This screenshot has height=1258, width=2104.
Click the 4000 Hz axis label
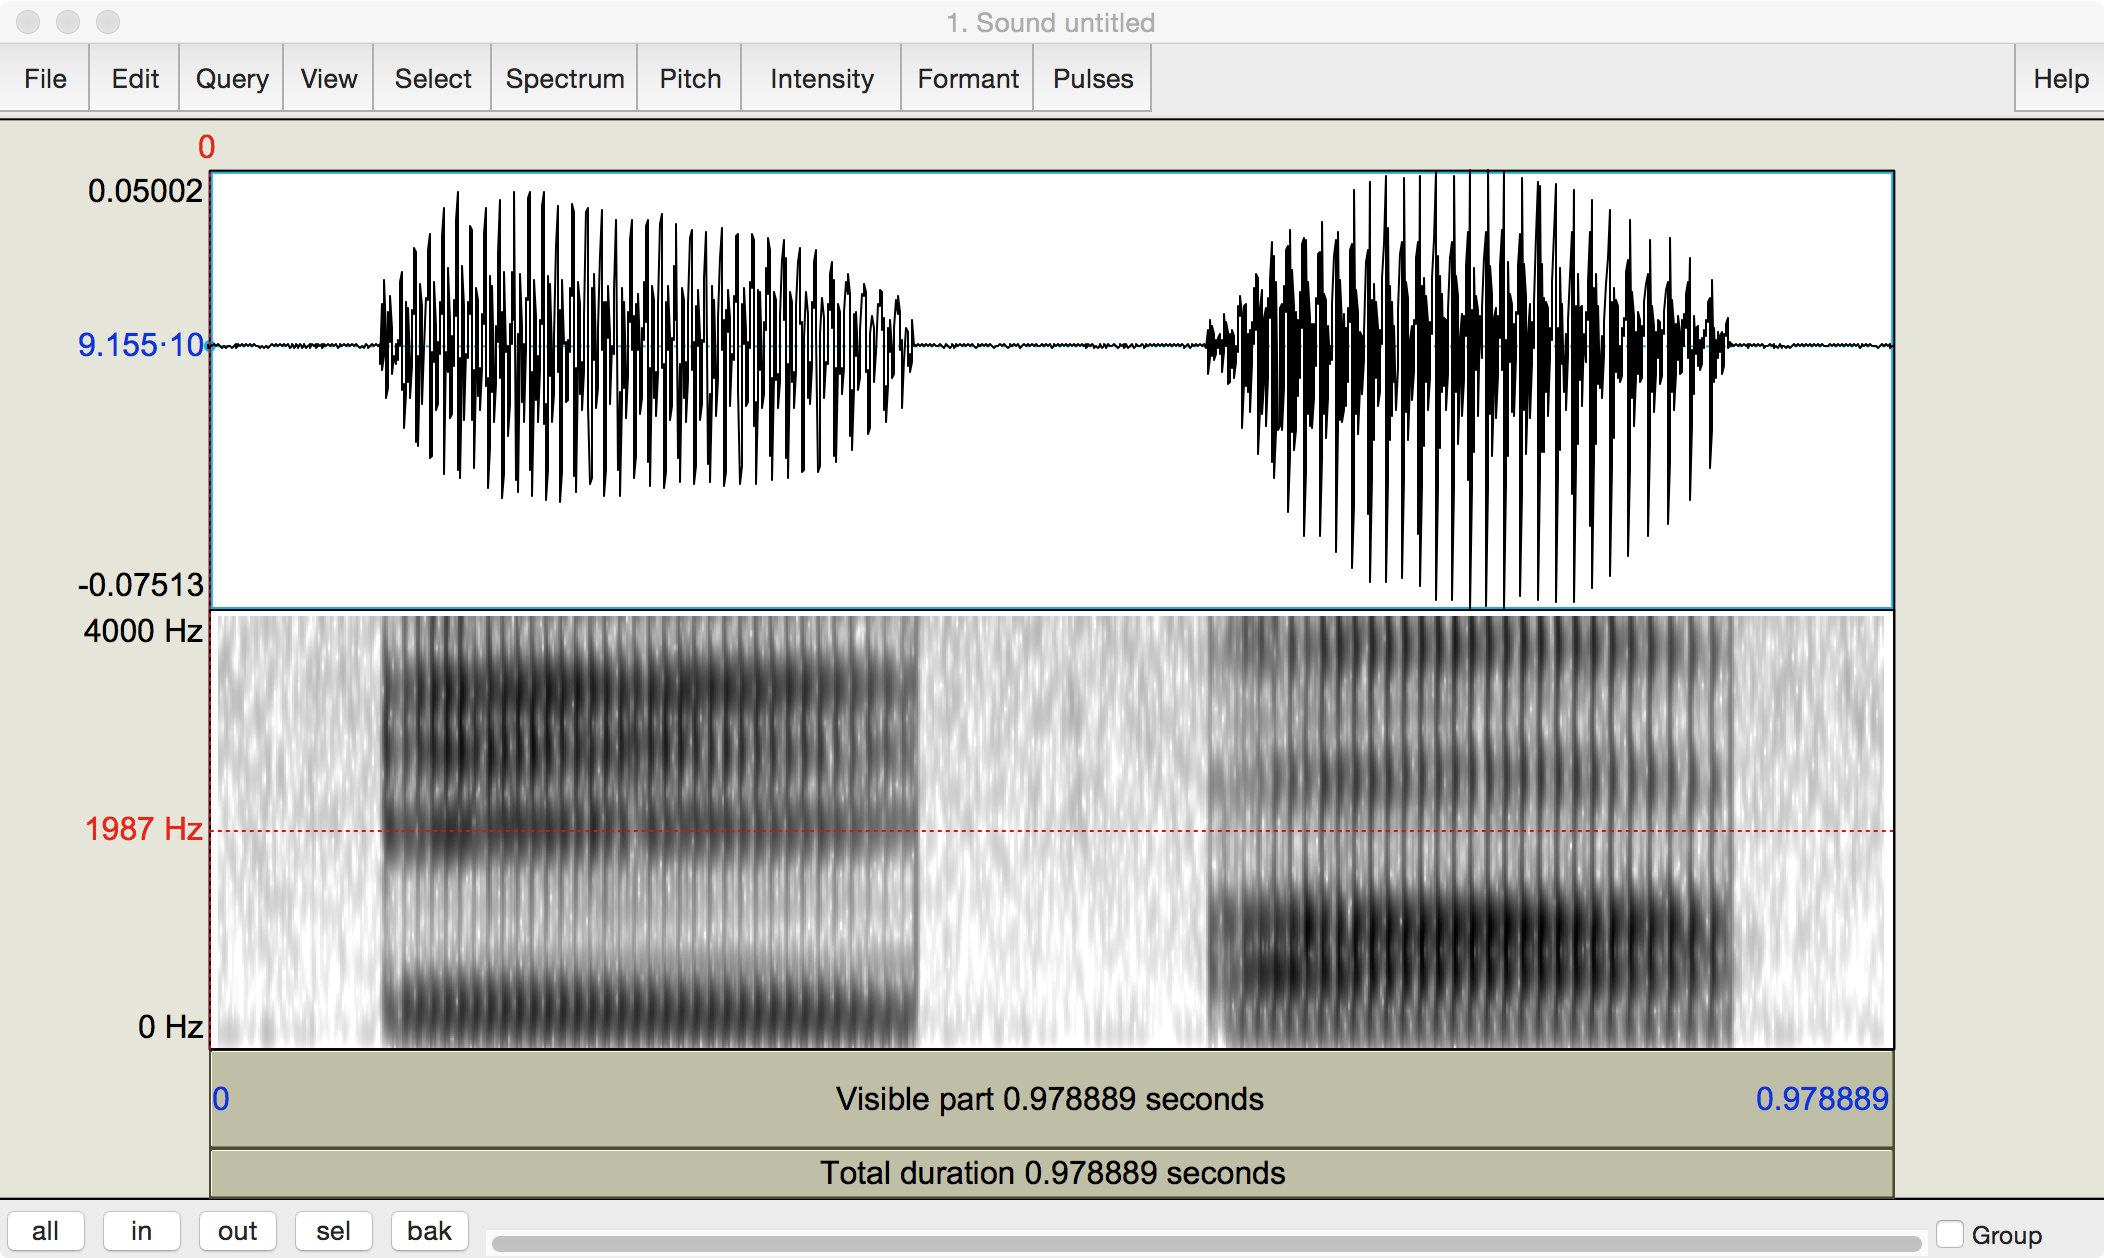[x=143, y=631]
